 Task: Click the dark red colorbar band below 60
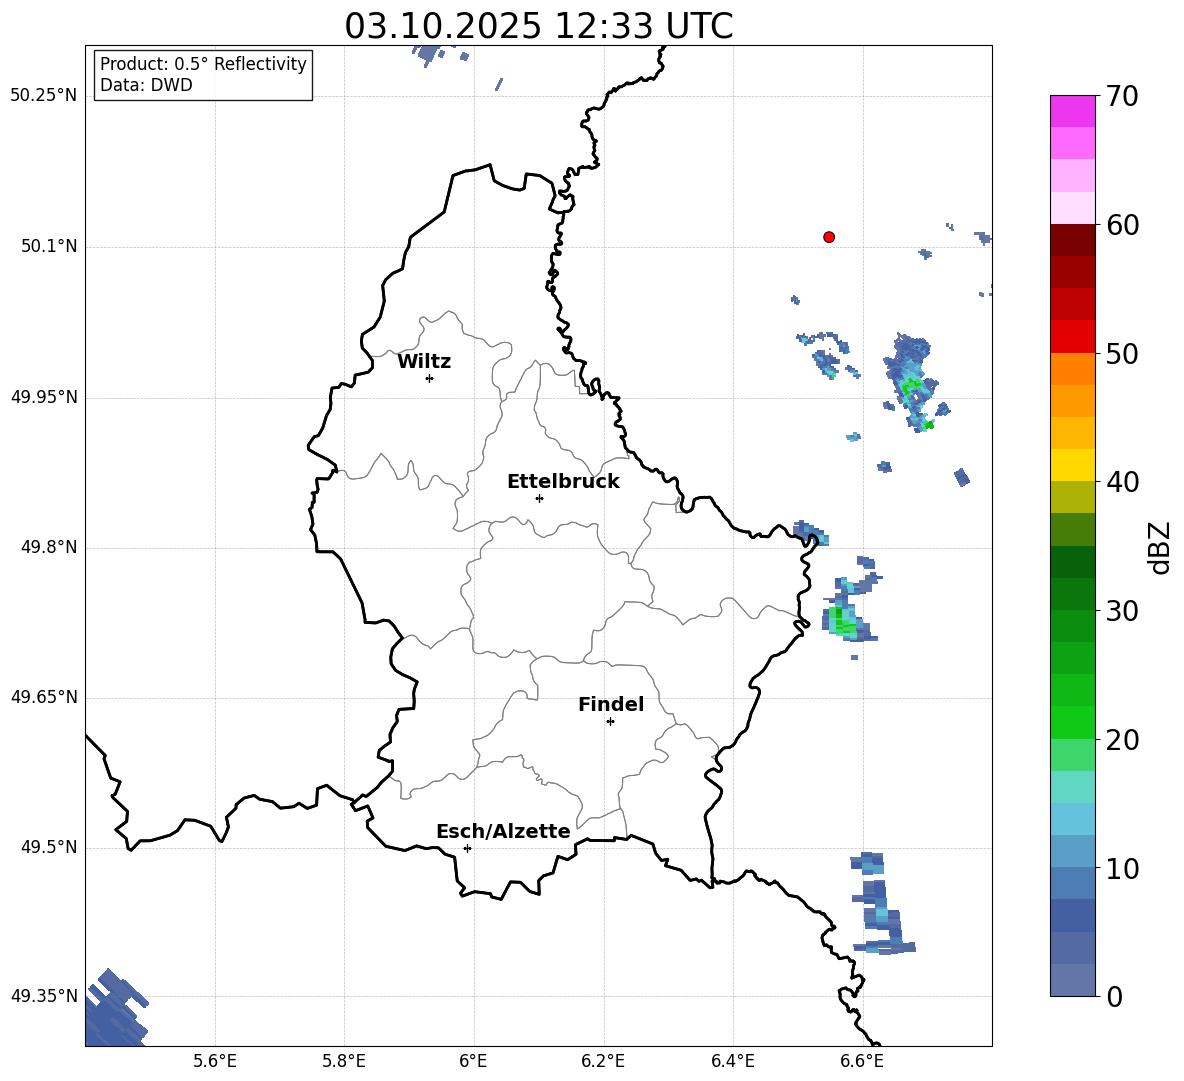coord(1072,239)
